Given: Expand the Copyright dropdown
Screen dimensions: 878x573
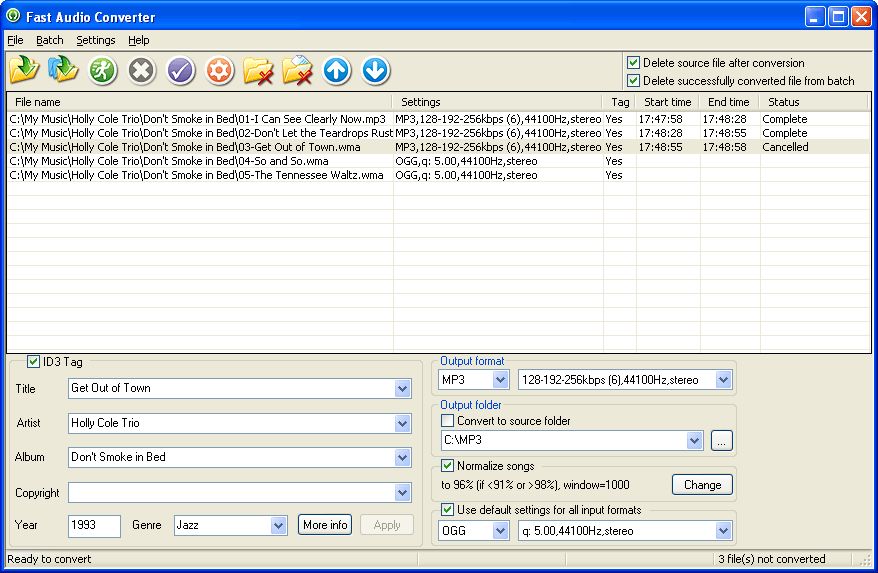Looking at the screenshot, I should click(402, 493).
